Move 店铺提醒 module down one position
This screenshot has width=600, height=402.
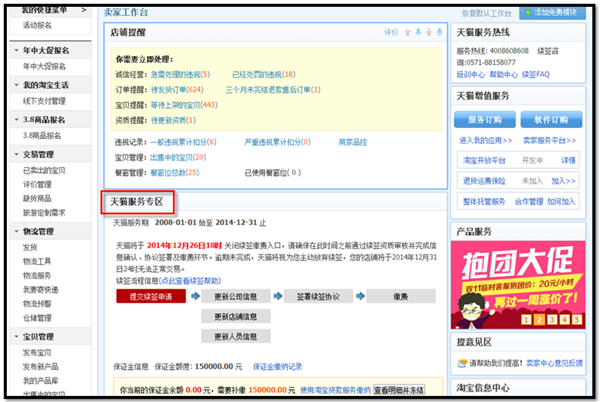click(x=418, y=33)
